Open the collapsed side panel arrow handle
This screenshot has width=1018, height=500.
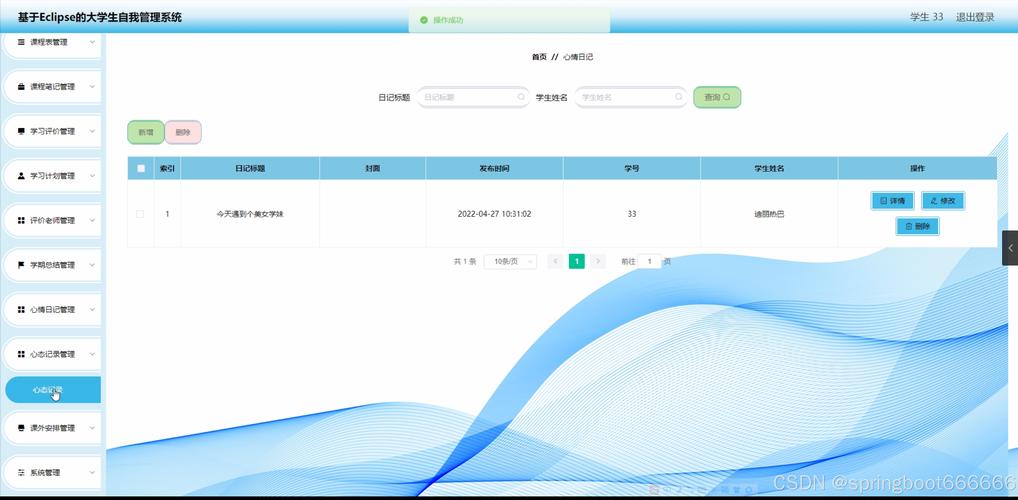1010,248
